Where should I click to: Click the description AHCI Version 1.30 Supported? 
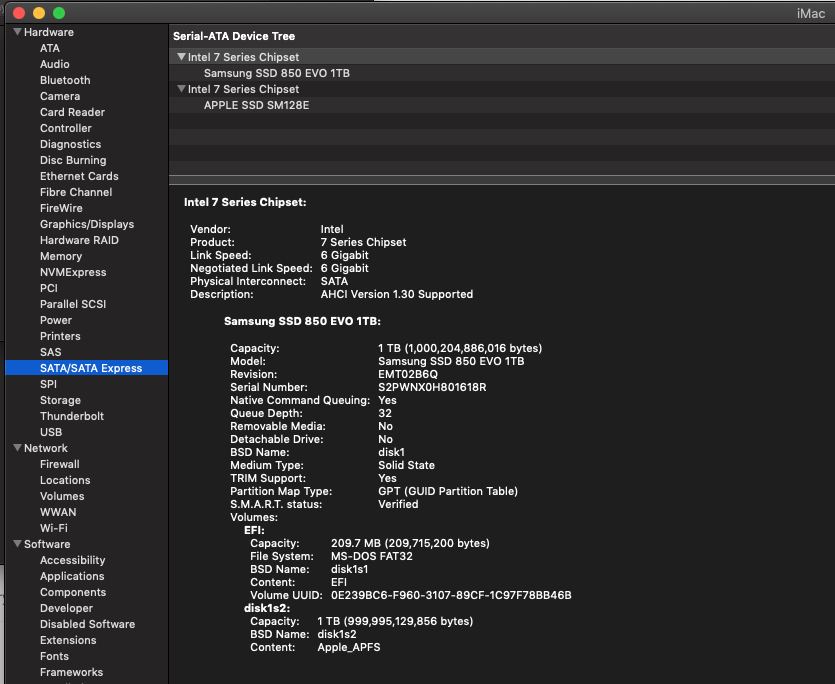click(x=397, y=294)
